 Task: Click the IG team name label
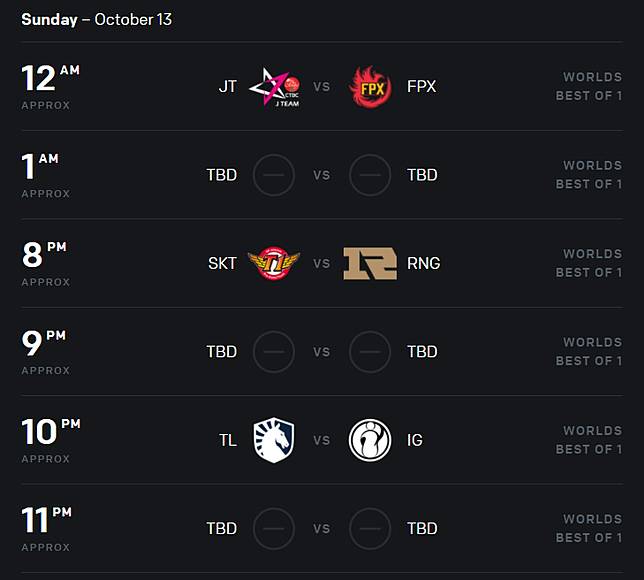(415, 440)
